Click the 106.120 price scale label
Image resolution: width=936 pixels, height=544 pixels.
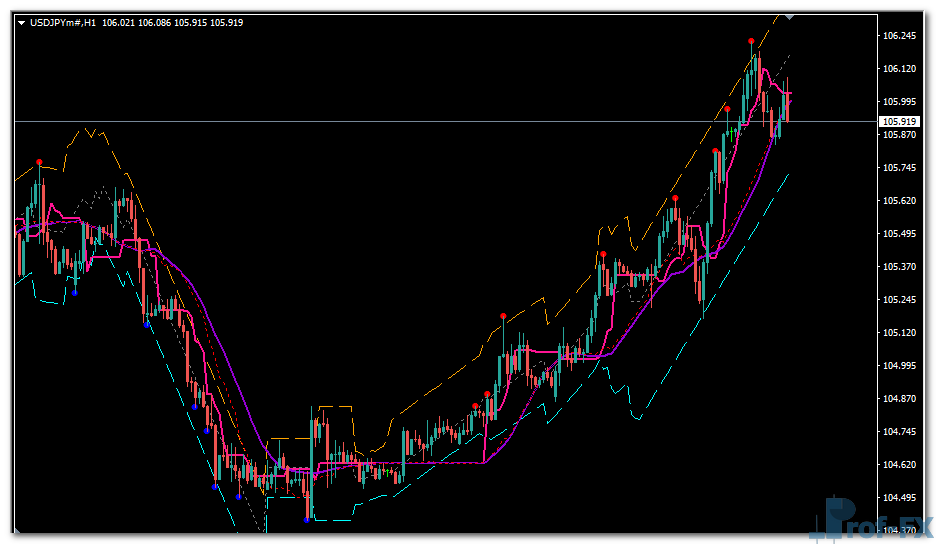(x=900, y=69)
